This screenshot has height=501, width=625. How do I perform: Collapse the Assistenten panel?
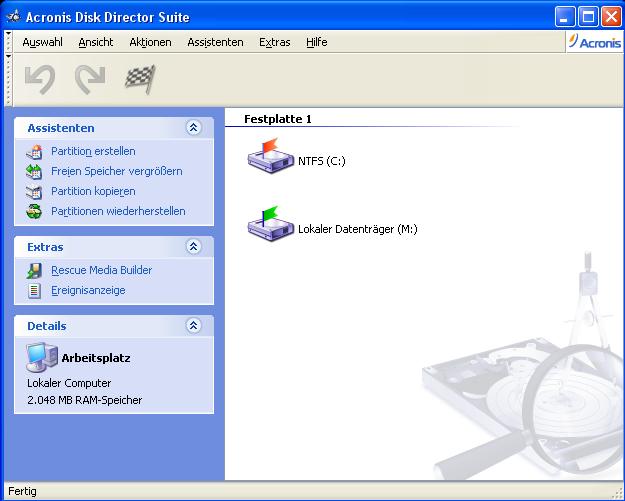(193, 128)
